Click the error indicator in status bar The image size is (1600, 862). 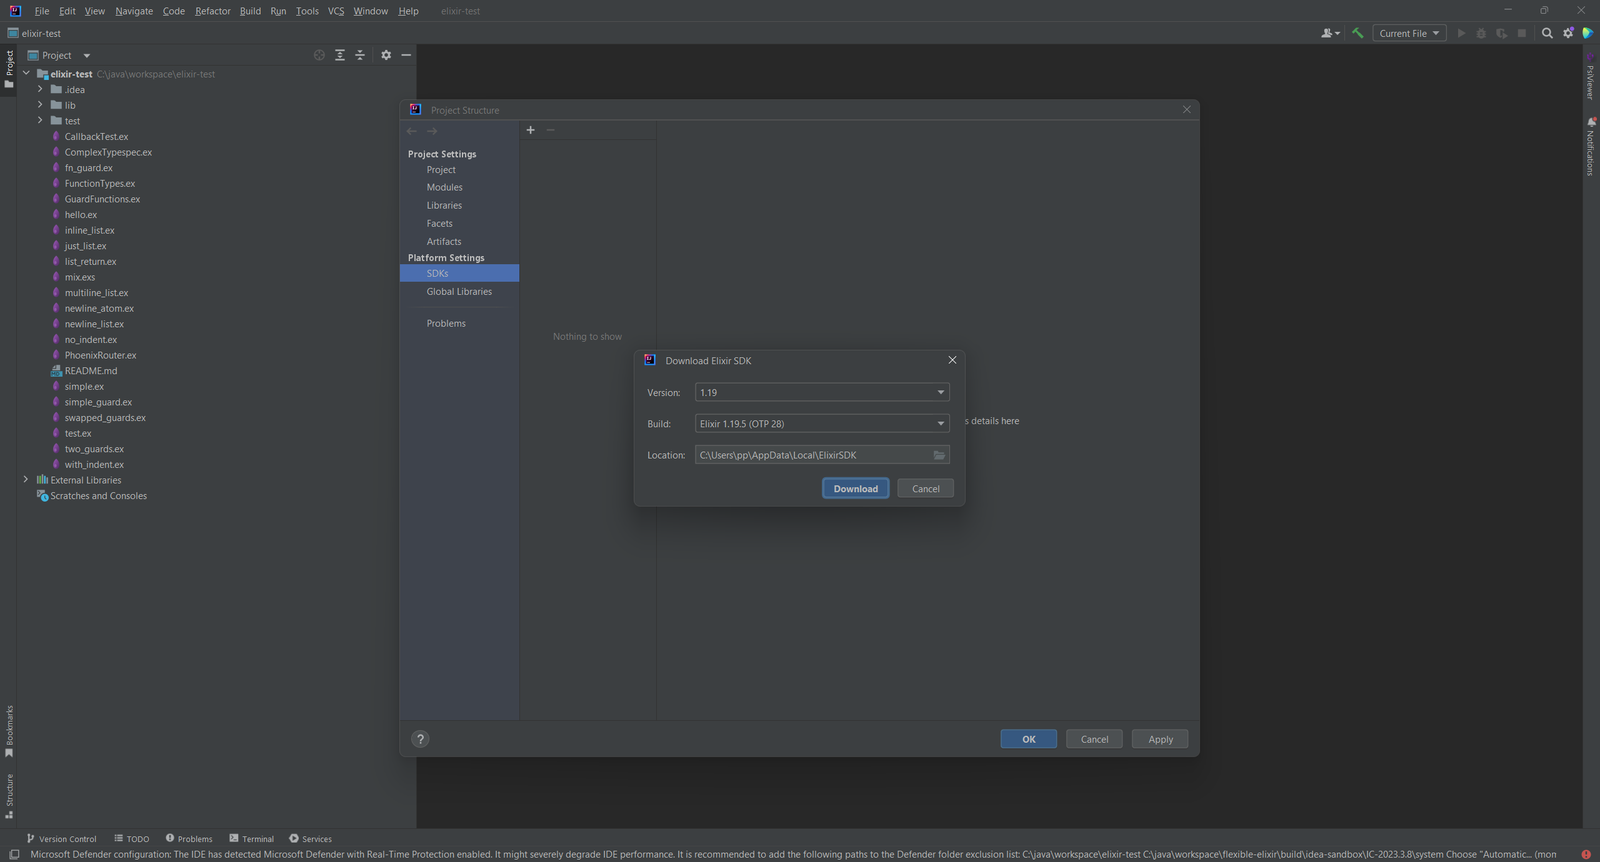1586,854
